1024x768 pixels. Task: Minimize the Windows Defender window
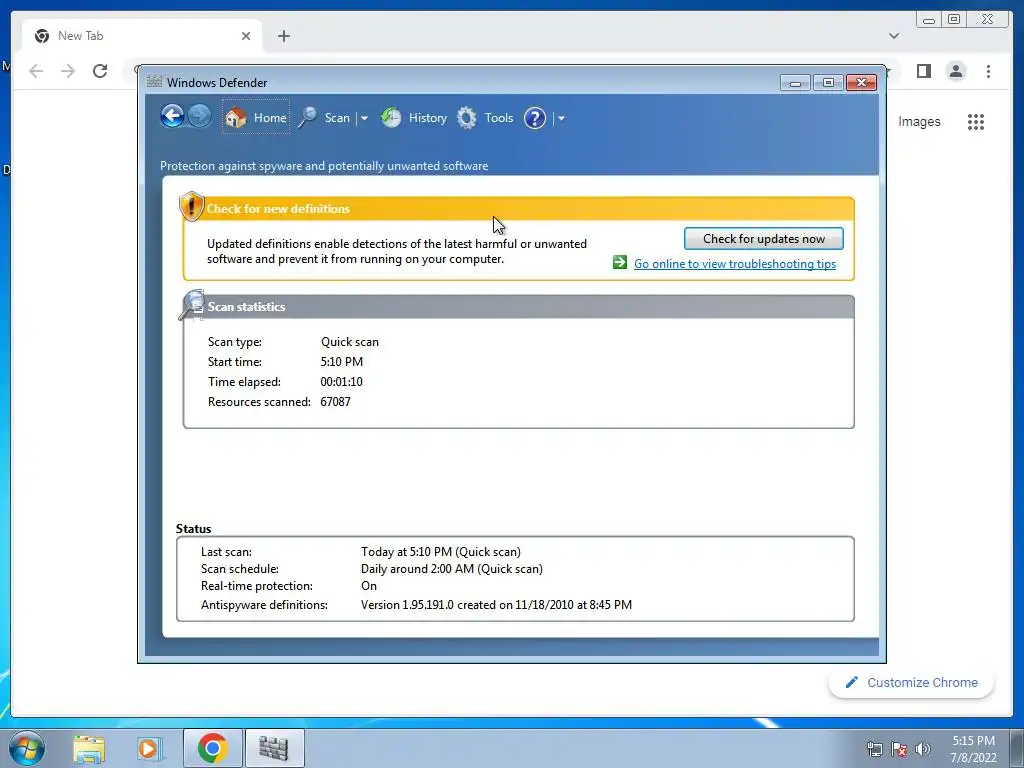coord(795,83)
